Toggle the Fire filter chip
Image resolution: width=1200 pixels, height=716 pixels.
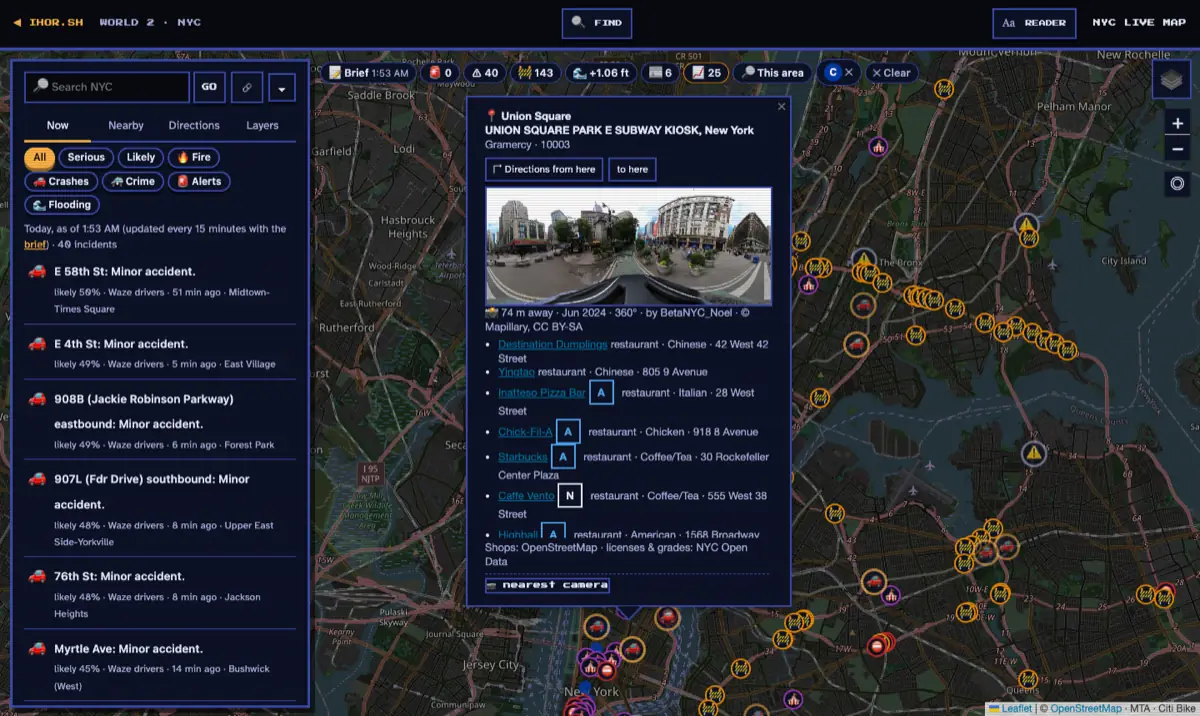click(194, 157)
